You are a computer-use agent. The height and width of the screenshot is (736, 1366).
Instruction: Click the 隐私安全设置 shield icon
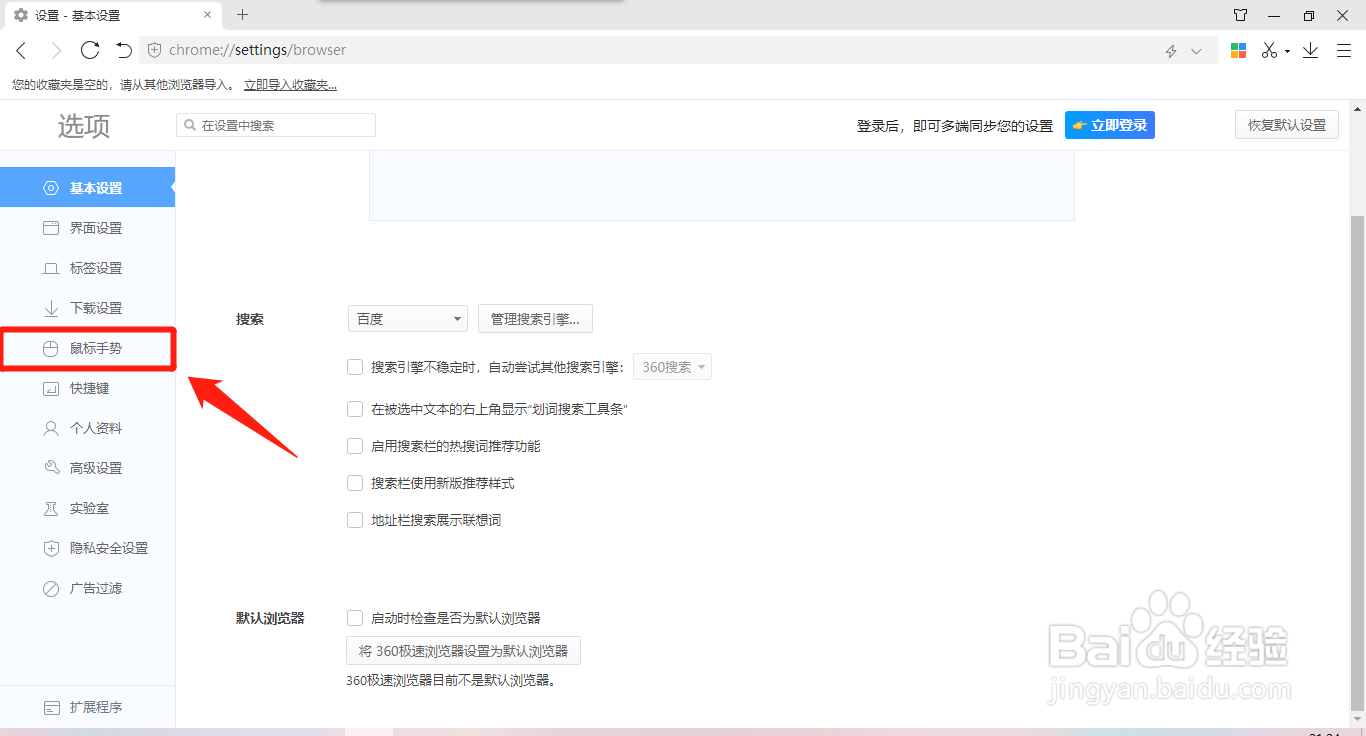point(51,548)
